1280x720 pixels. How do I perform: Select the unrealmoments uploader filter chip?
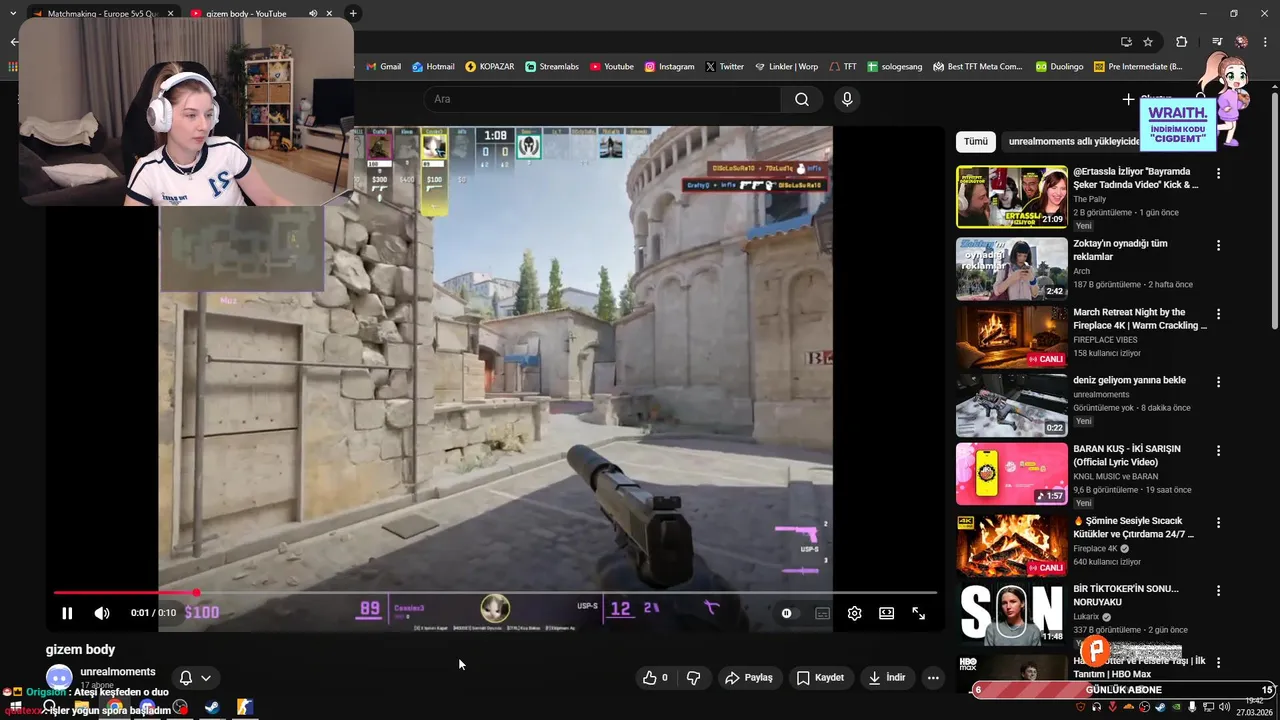(x=1074, y=141)
